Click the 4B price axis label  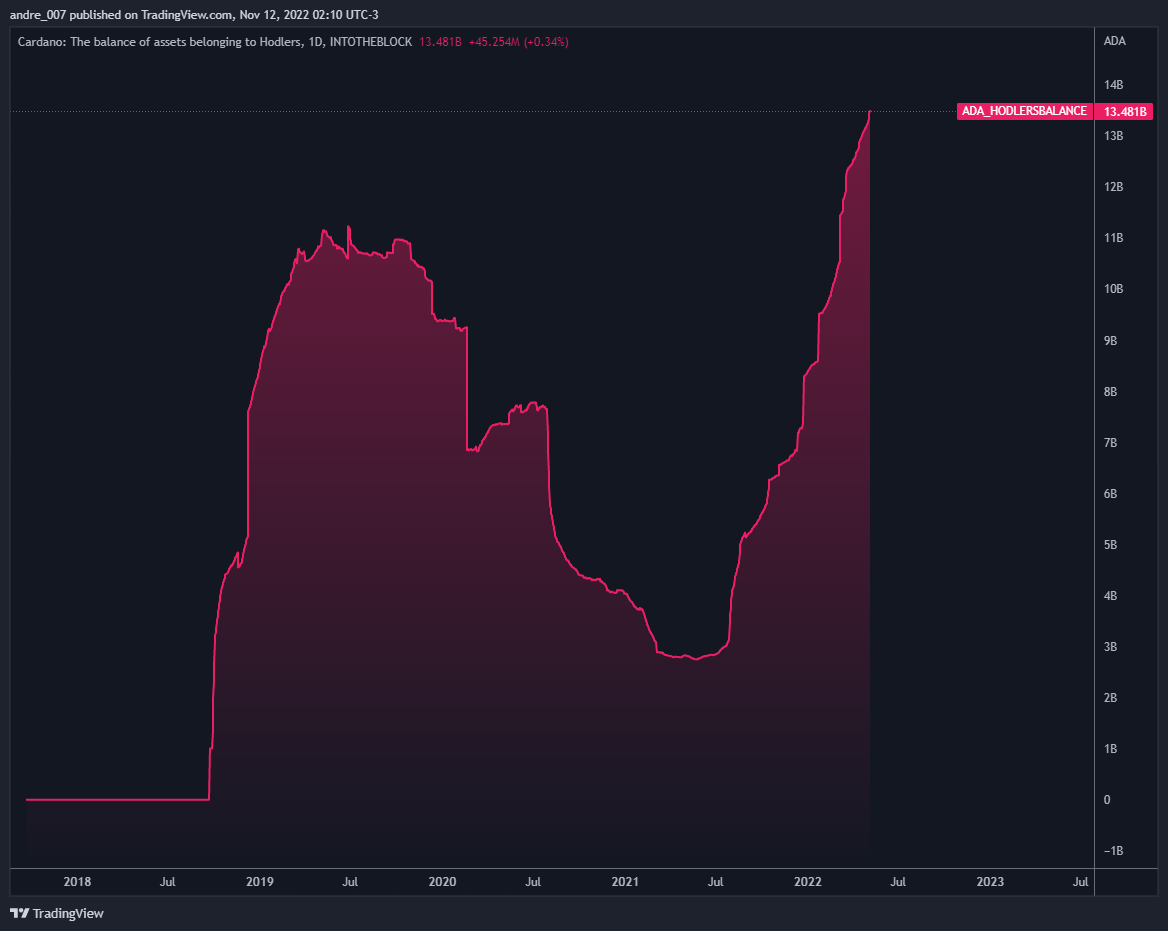point(1111,595)
